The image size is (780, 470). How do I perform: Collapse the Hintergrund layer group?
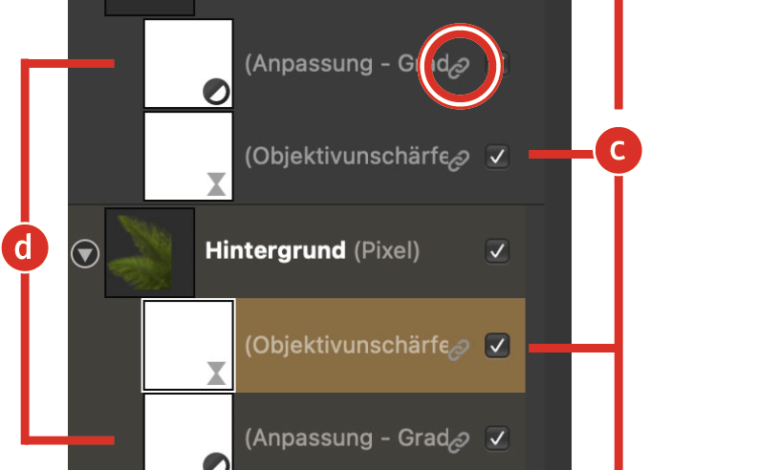pos(85,254)
